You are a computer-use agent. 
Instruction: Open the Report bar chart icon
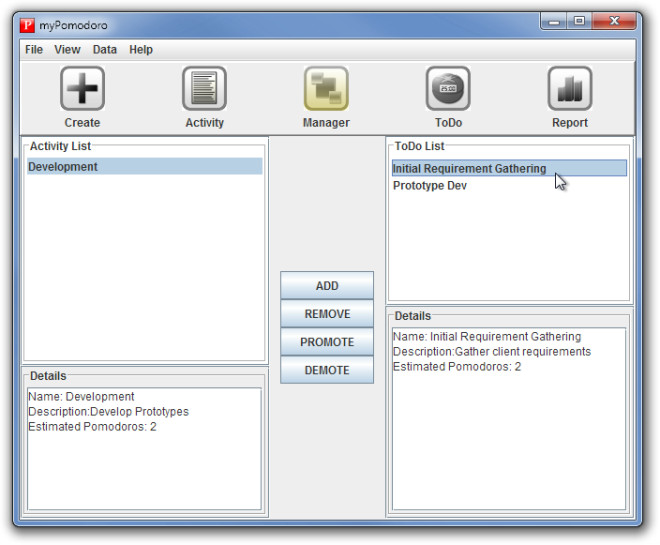click(570, 88)
